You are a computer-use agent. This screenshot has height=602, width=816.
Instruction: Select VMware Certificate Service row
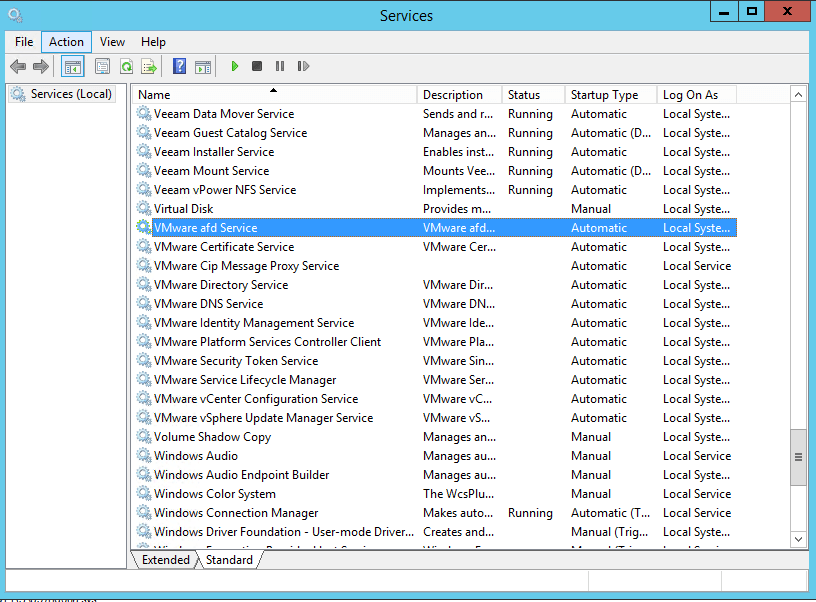435,247
